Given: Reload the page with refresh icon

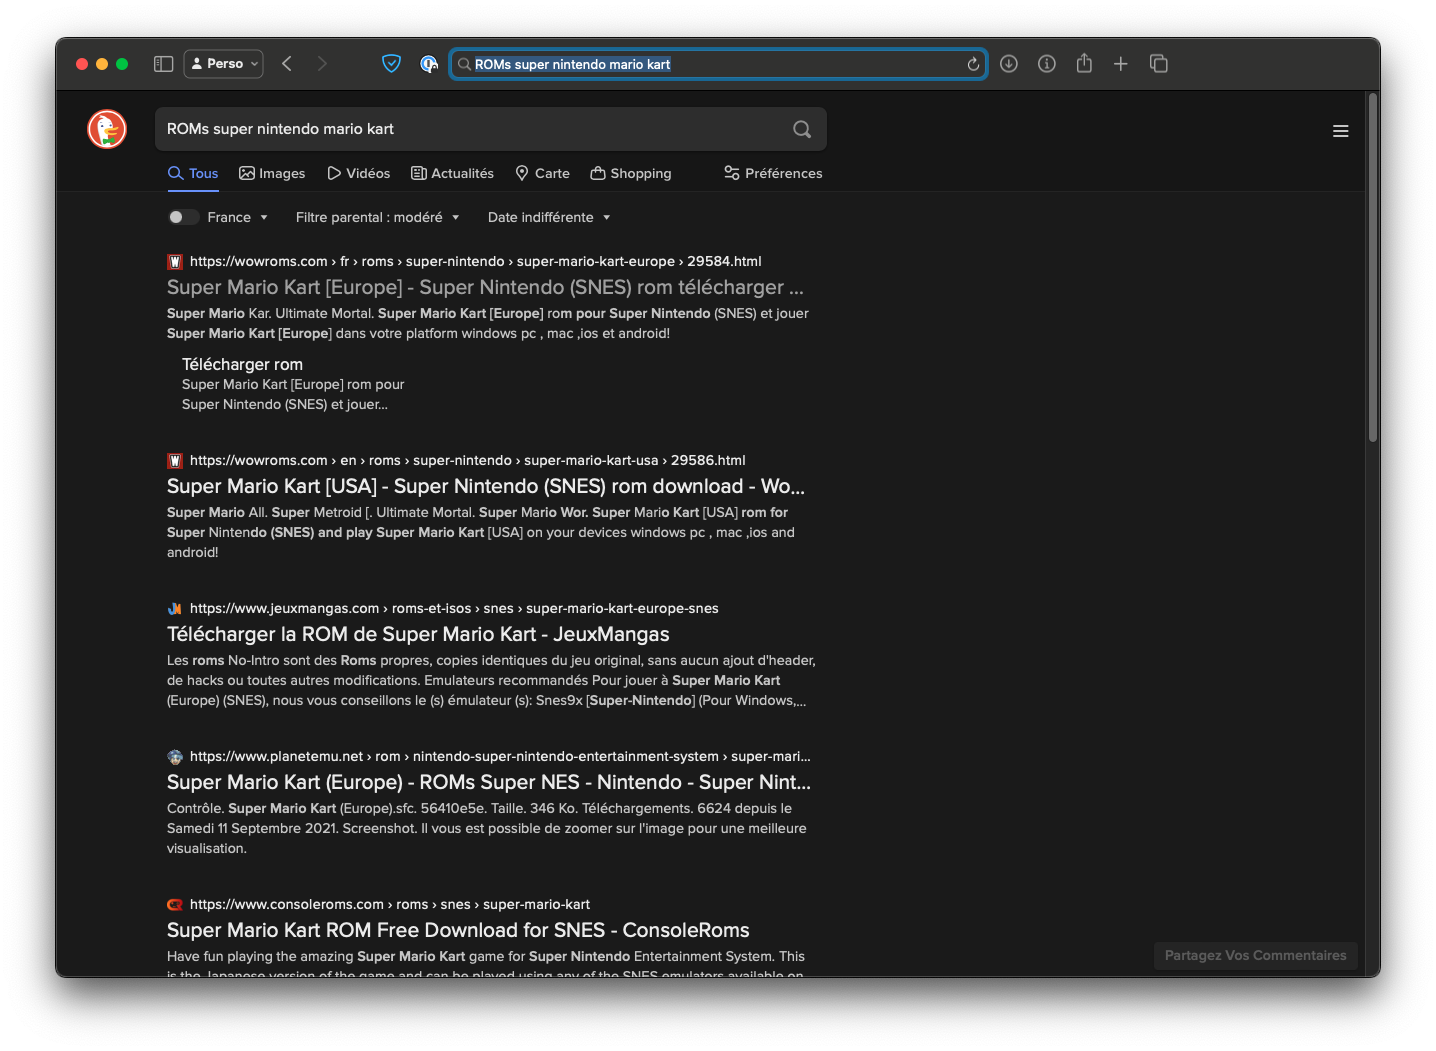Looking at the screenshot, I should (x=973, y=64).
